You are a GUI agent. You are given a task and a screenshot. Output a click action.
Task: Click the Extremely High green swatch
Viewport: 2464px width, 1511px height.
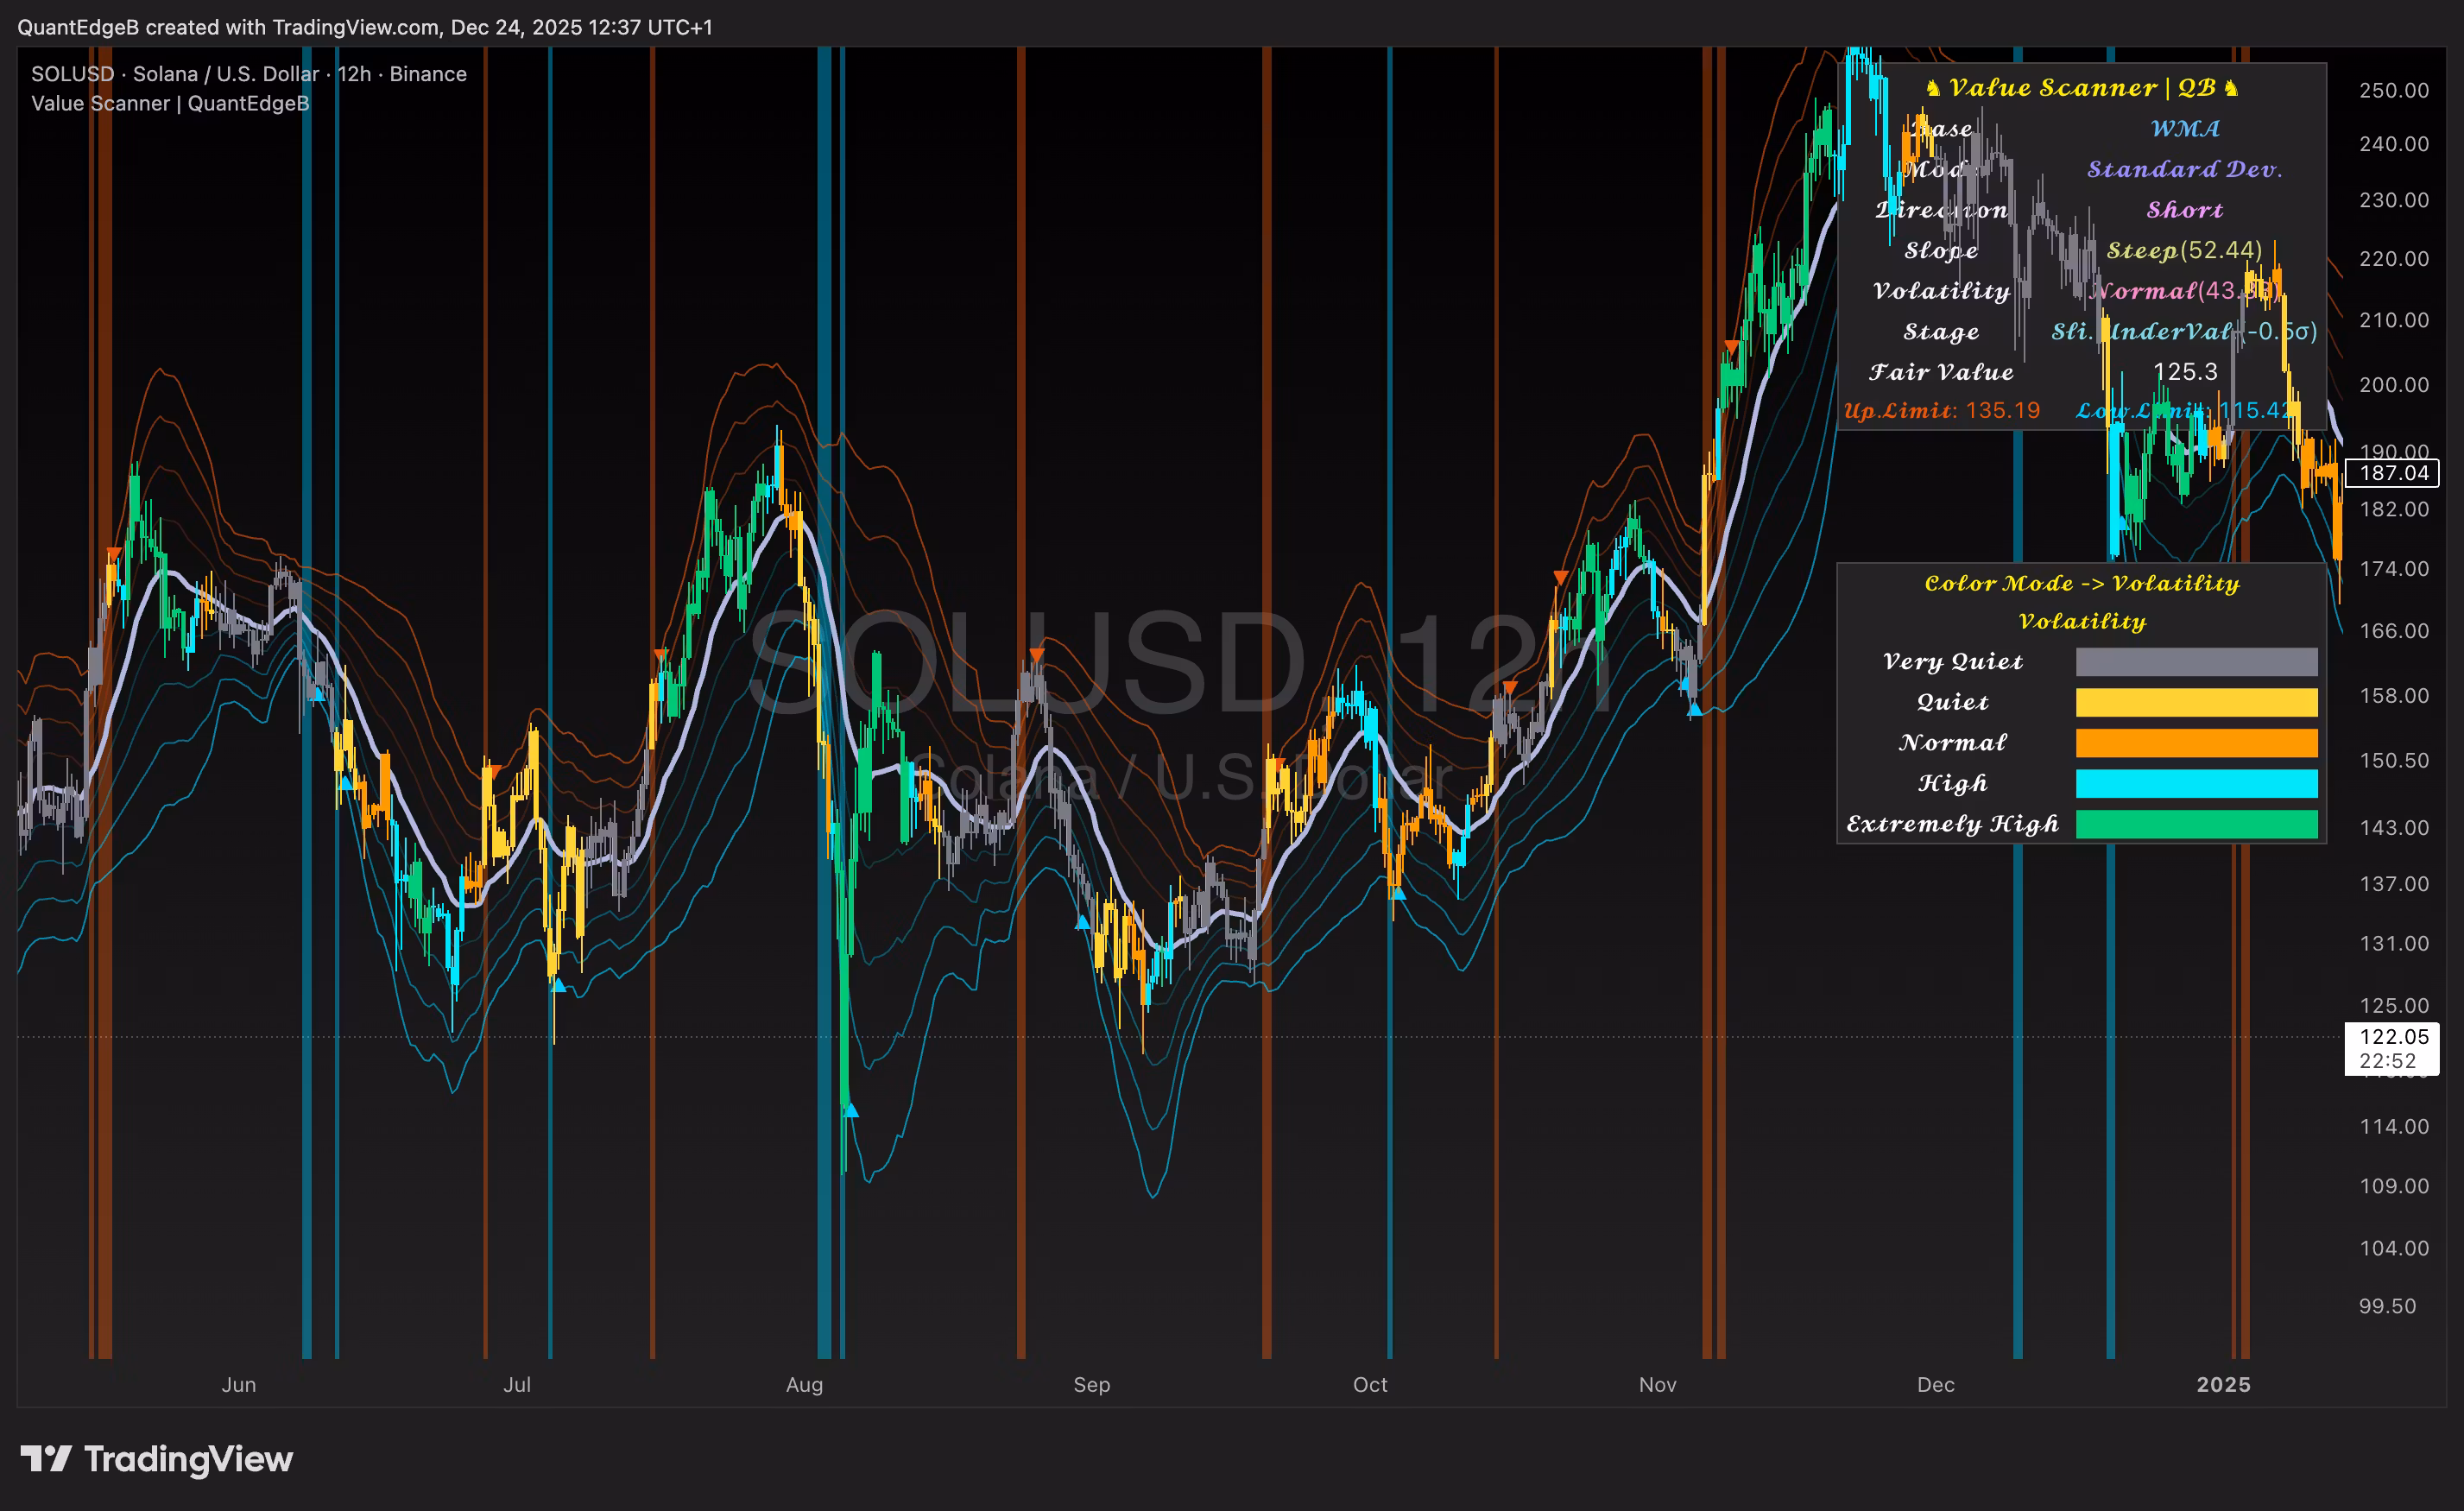point(2196,824)
